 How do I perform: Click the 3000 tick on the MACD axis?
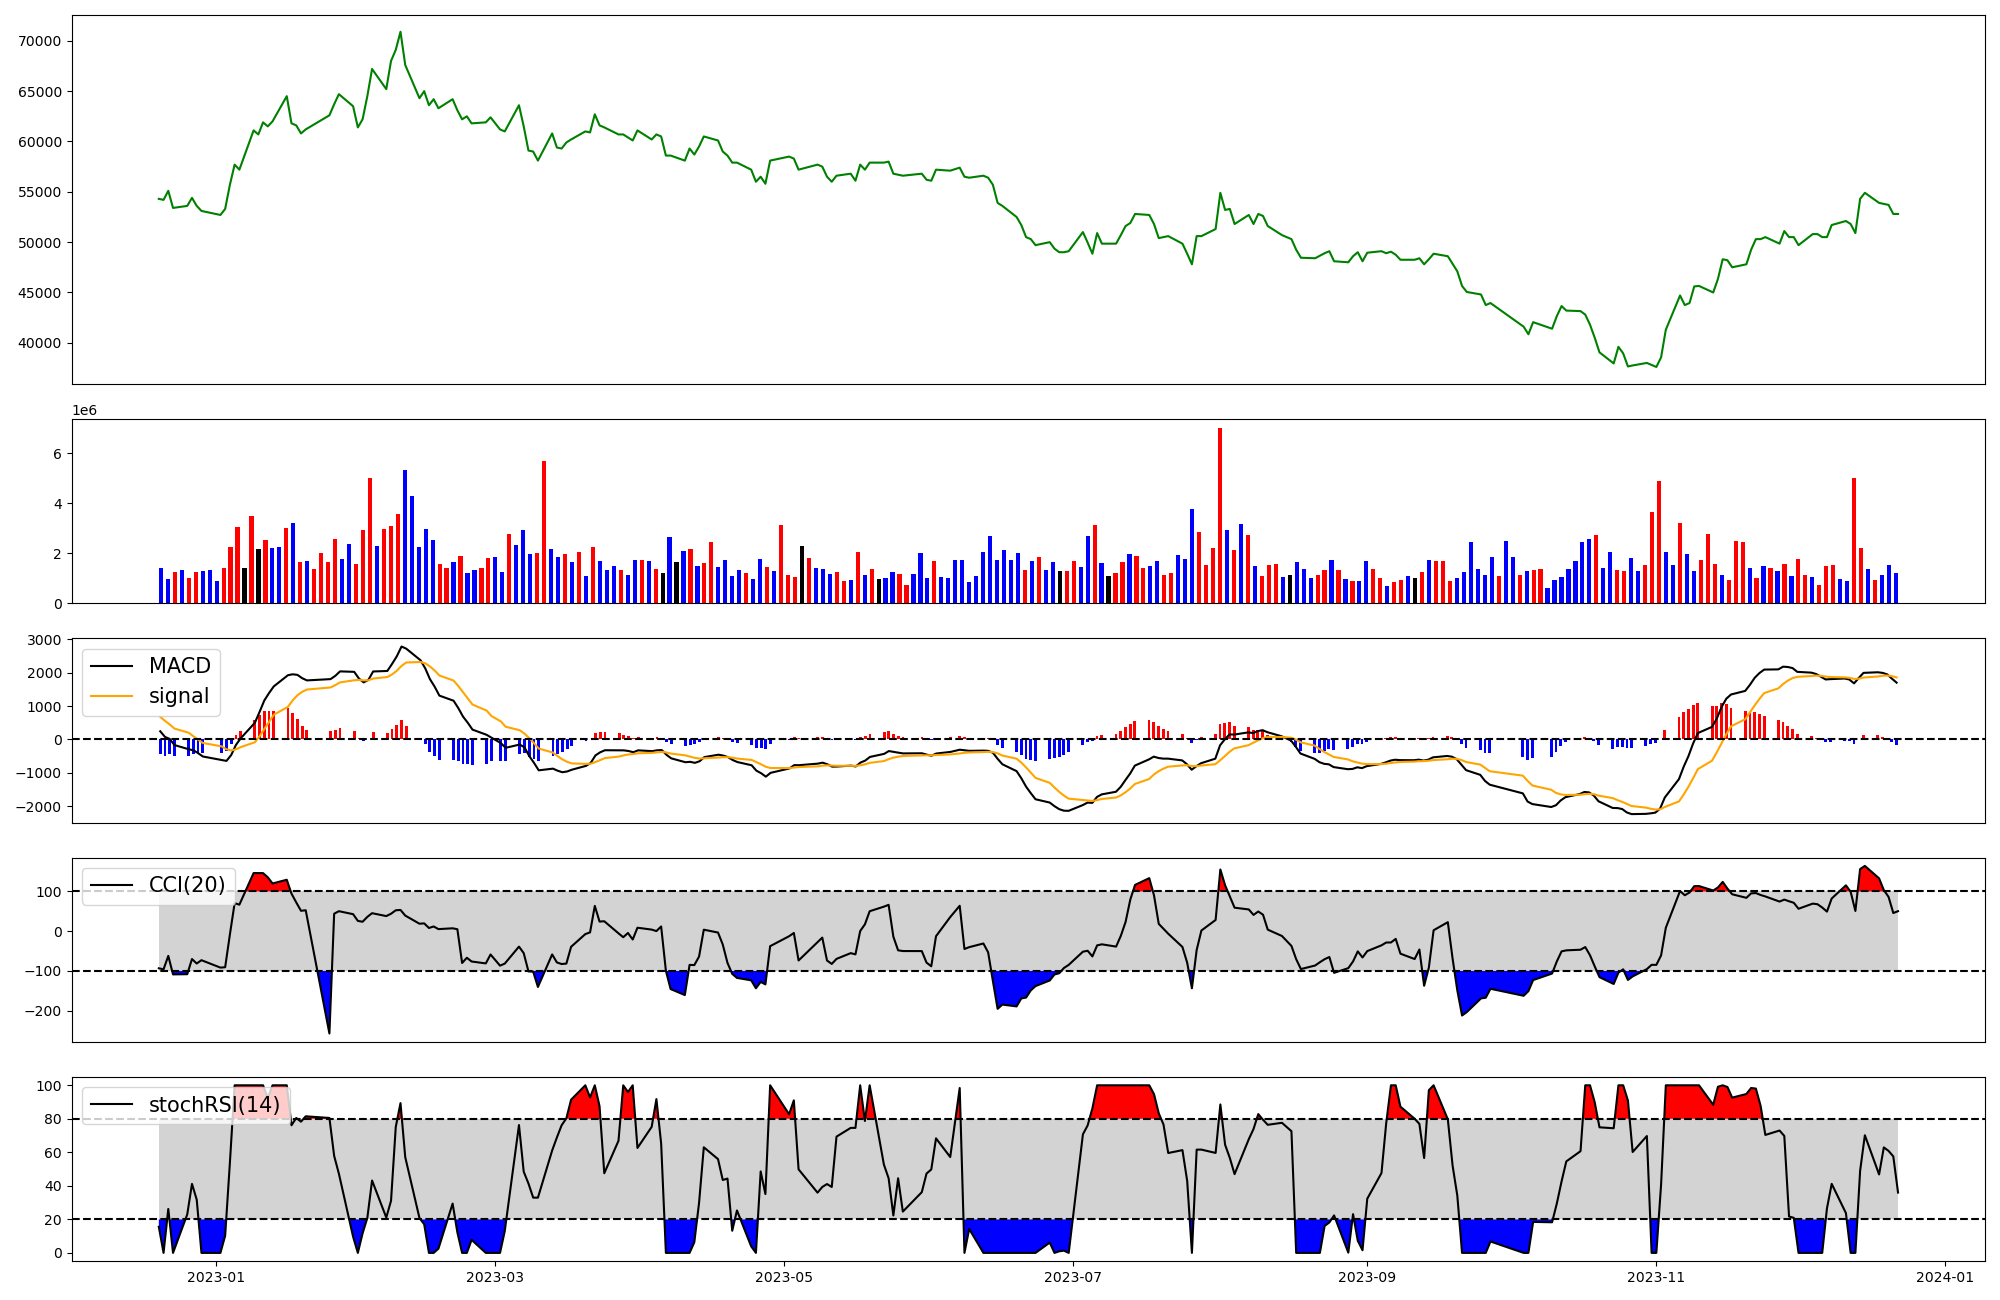coord(46,640)
